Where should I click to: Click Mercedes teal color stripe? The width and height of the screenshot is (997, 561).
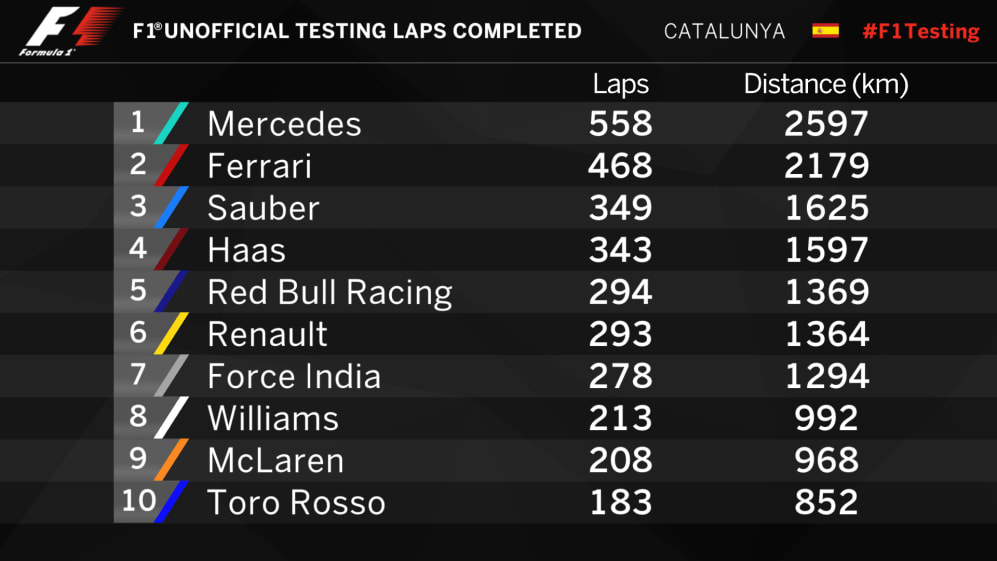[x=171, y=123]
